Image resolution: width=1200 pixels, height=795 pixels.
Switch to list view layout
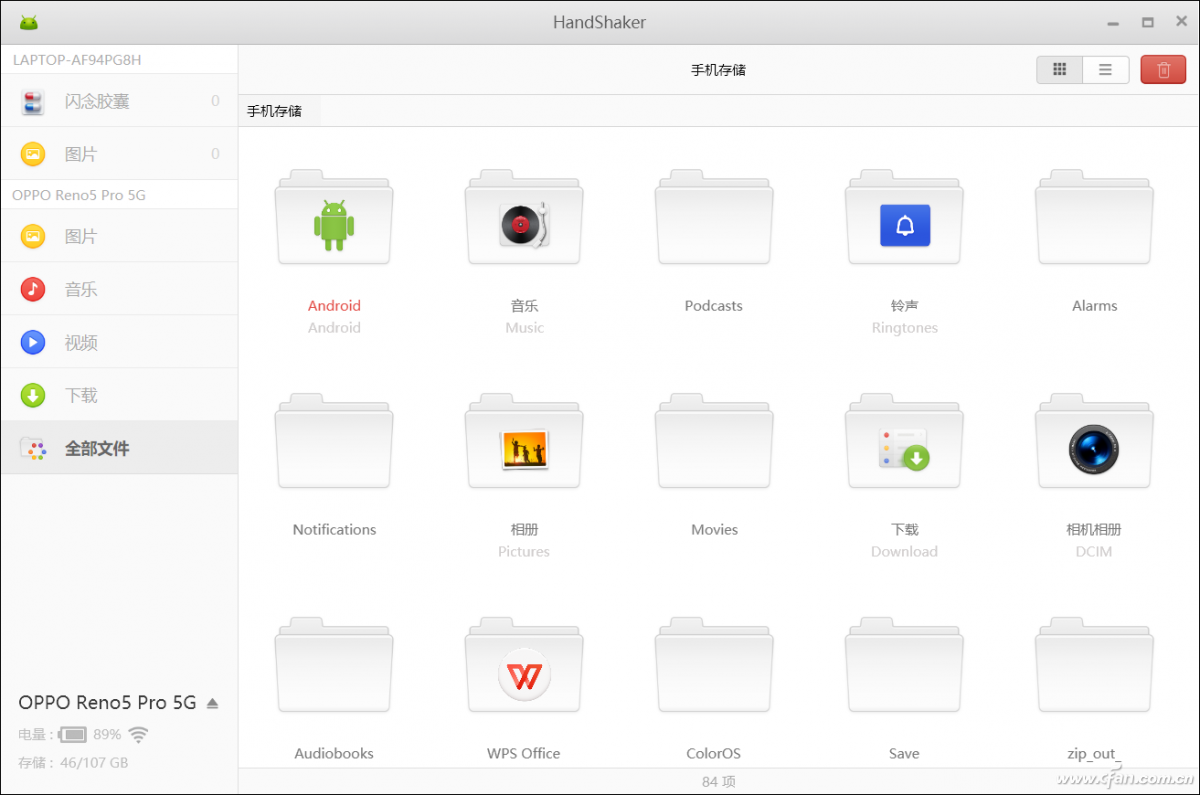(1105, 69)
